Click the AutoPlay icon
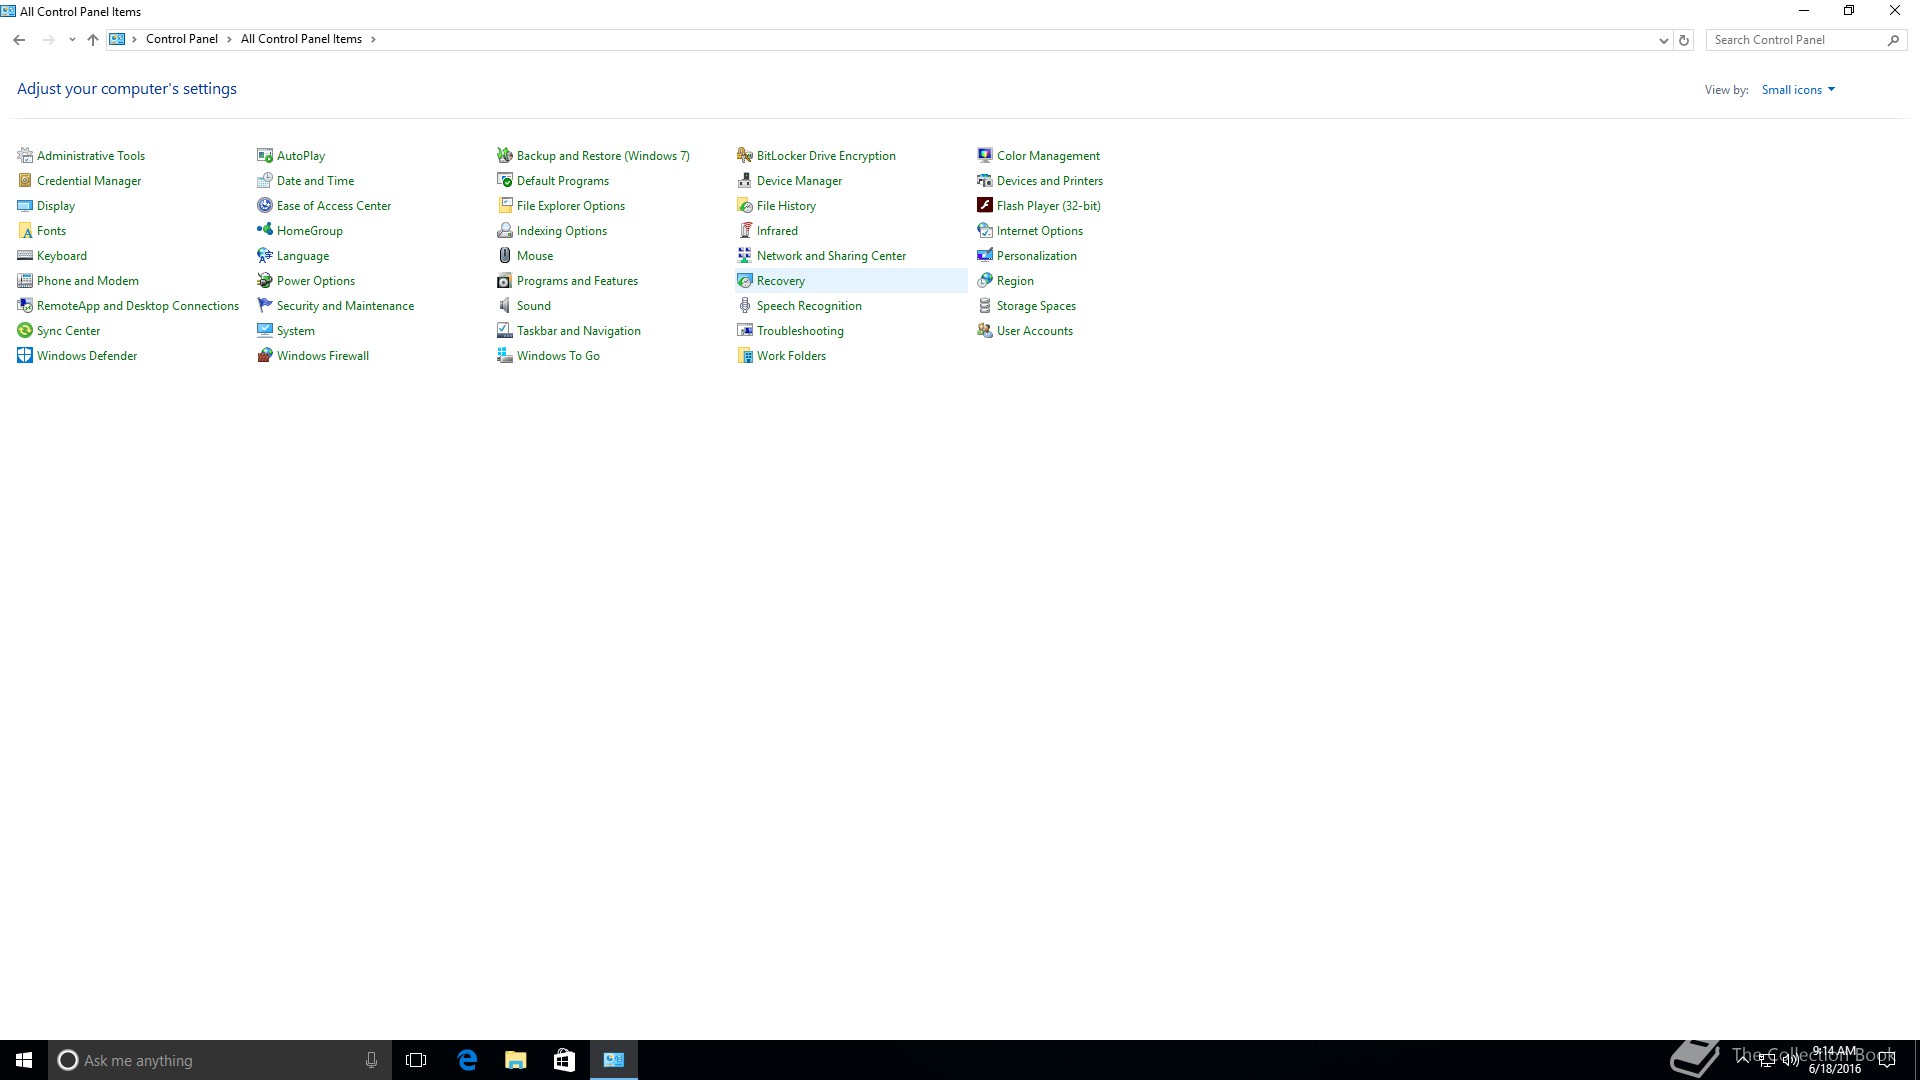 click(265, 156)
